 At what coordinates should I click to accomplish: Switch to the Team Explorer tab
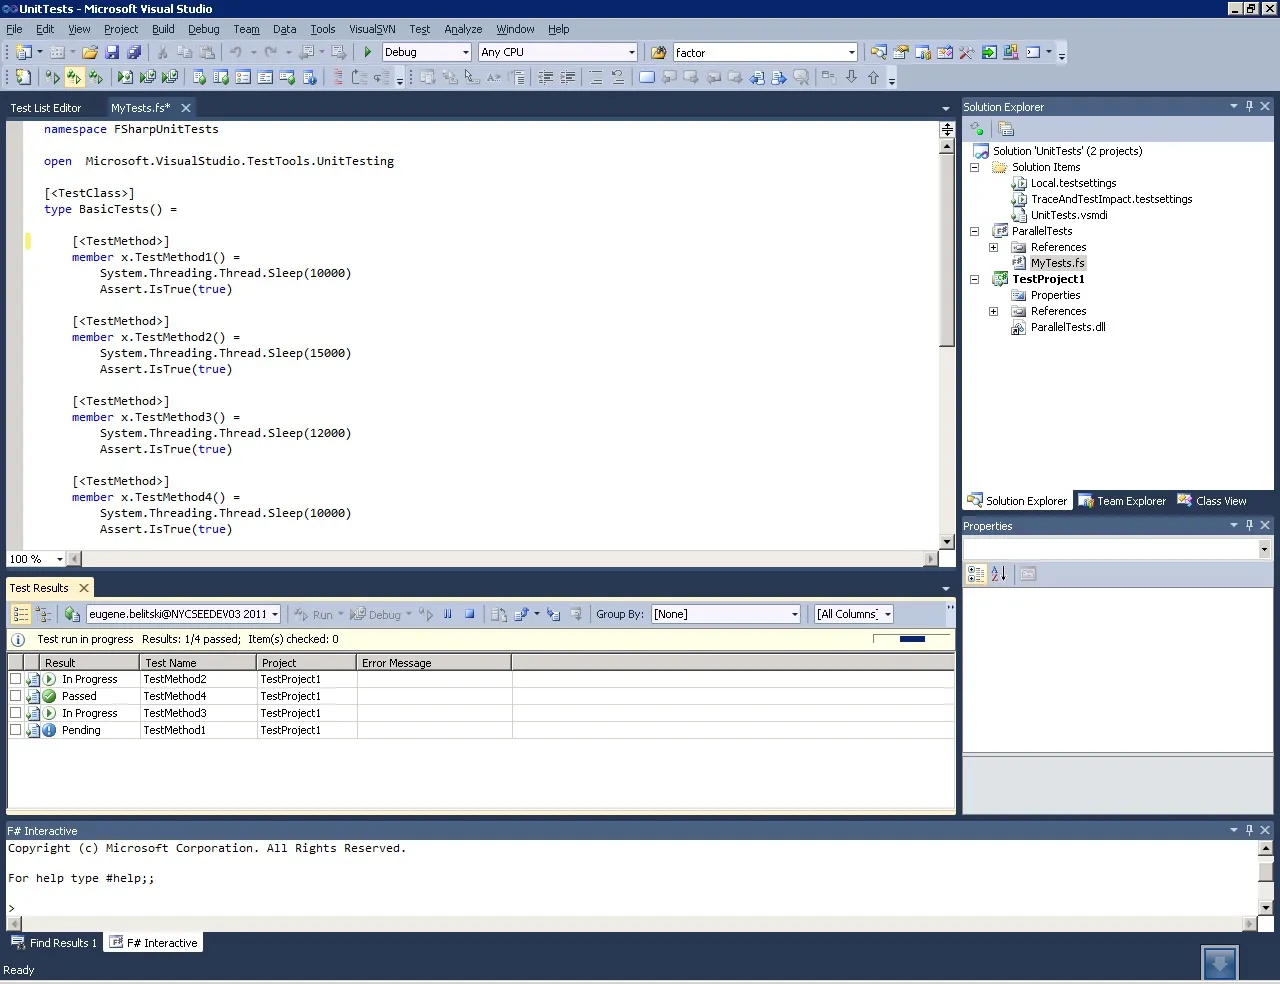point(1122,501)
